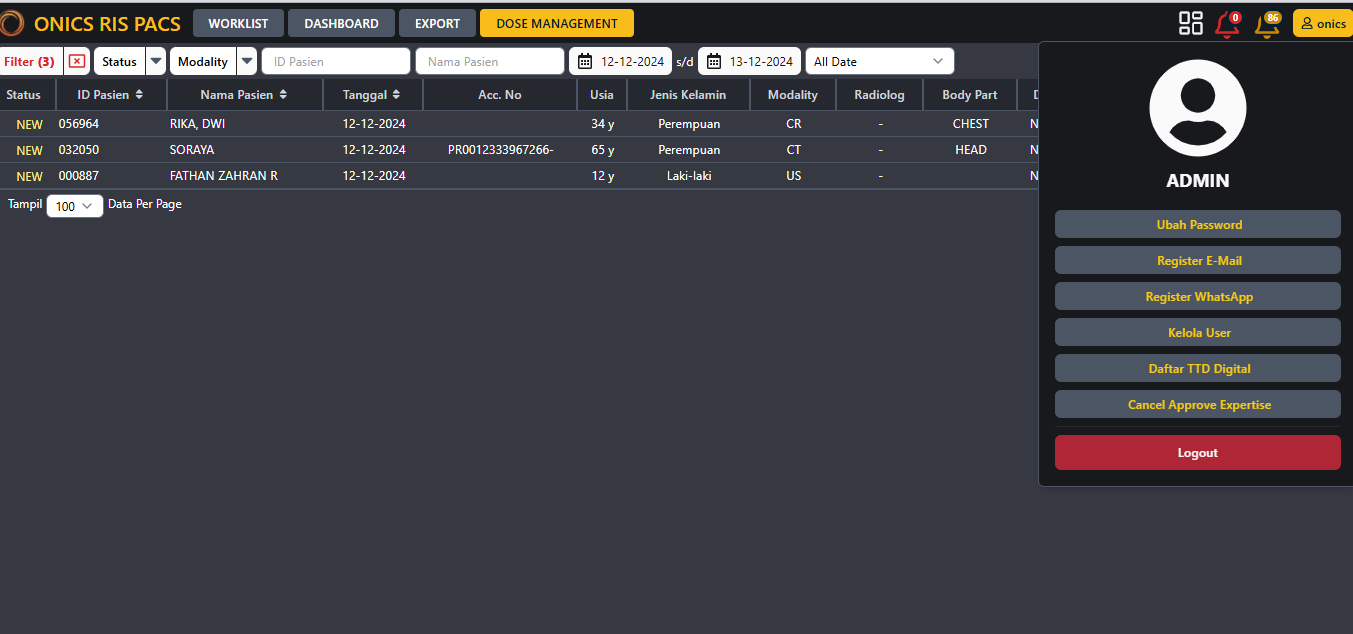Click the Ubah Password button
The width and height of the screenshot is (1353, 634).
pyautogui.click(x=1197, y=224)
